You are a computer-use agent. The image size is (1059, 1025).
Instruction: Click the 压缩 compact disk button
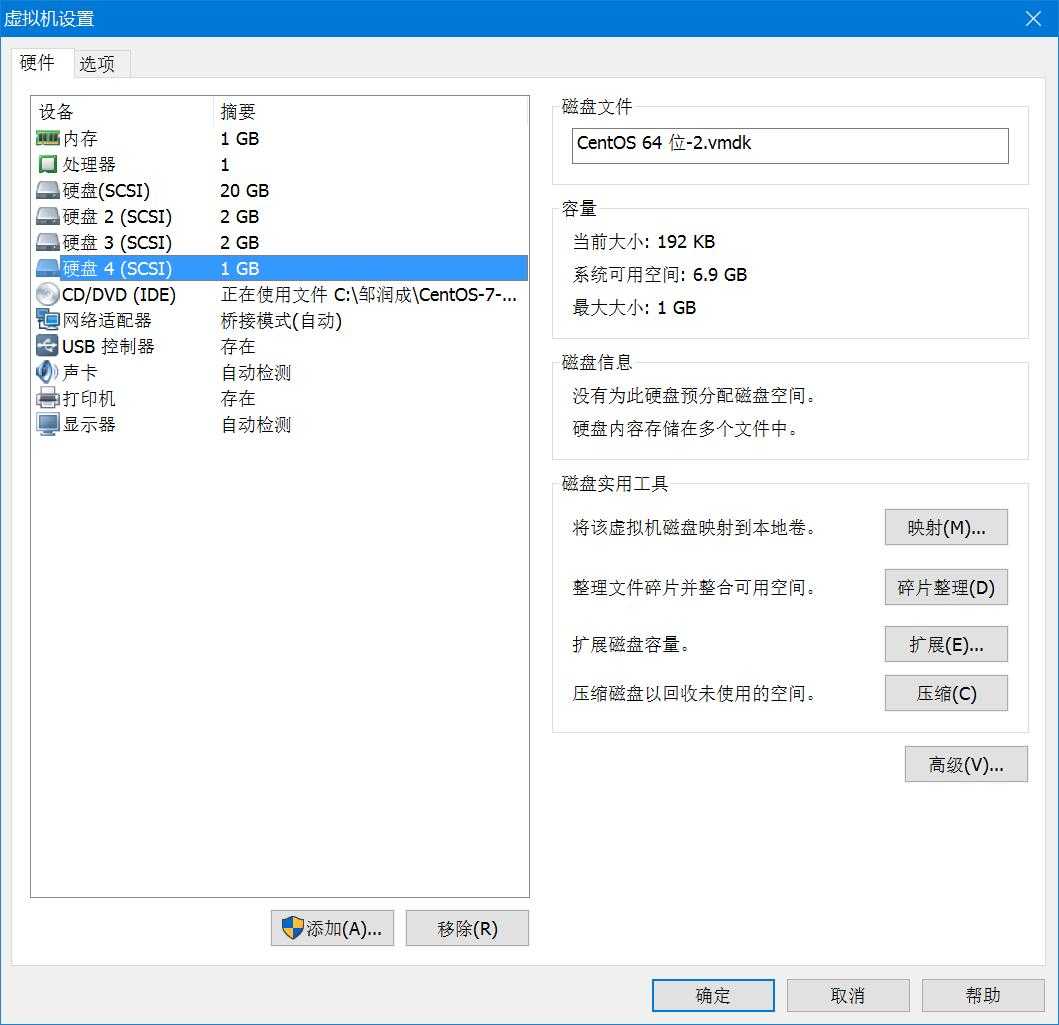(x=945, y=693)
